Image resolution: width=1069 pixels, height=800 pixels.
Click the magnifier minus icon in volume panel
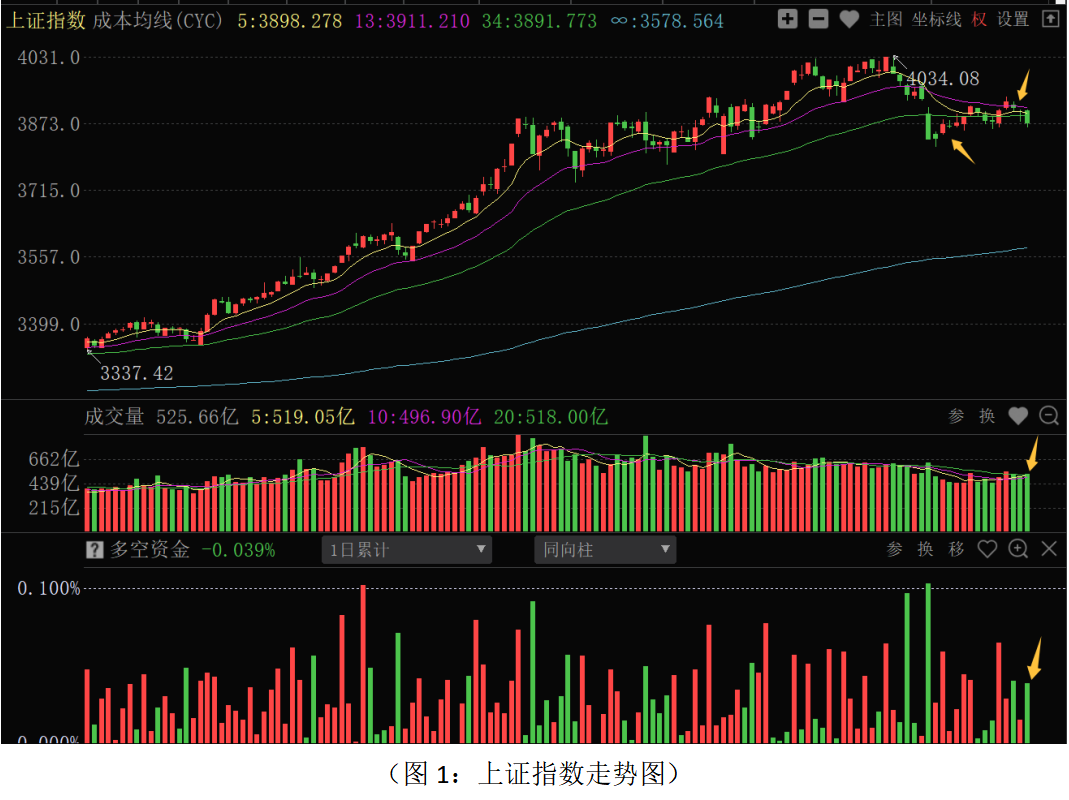click(1049, 416)
